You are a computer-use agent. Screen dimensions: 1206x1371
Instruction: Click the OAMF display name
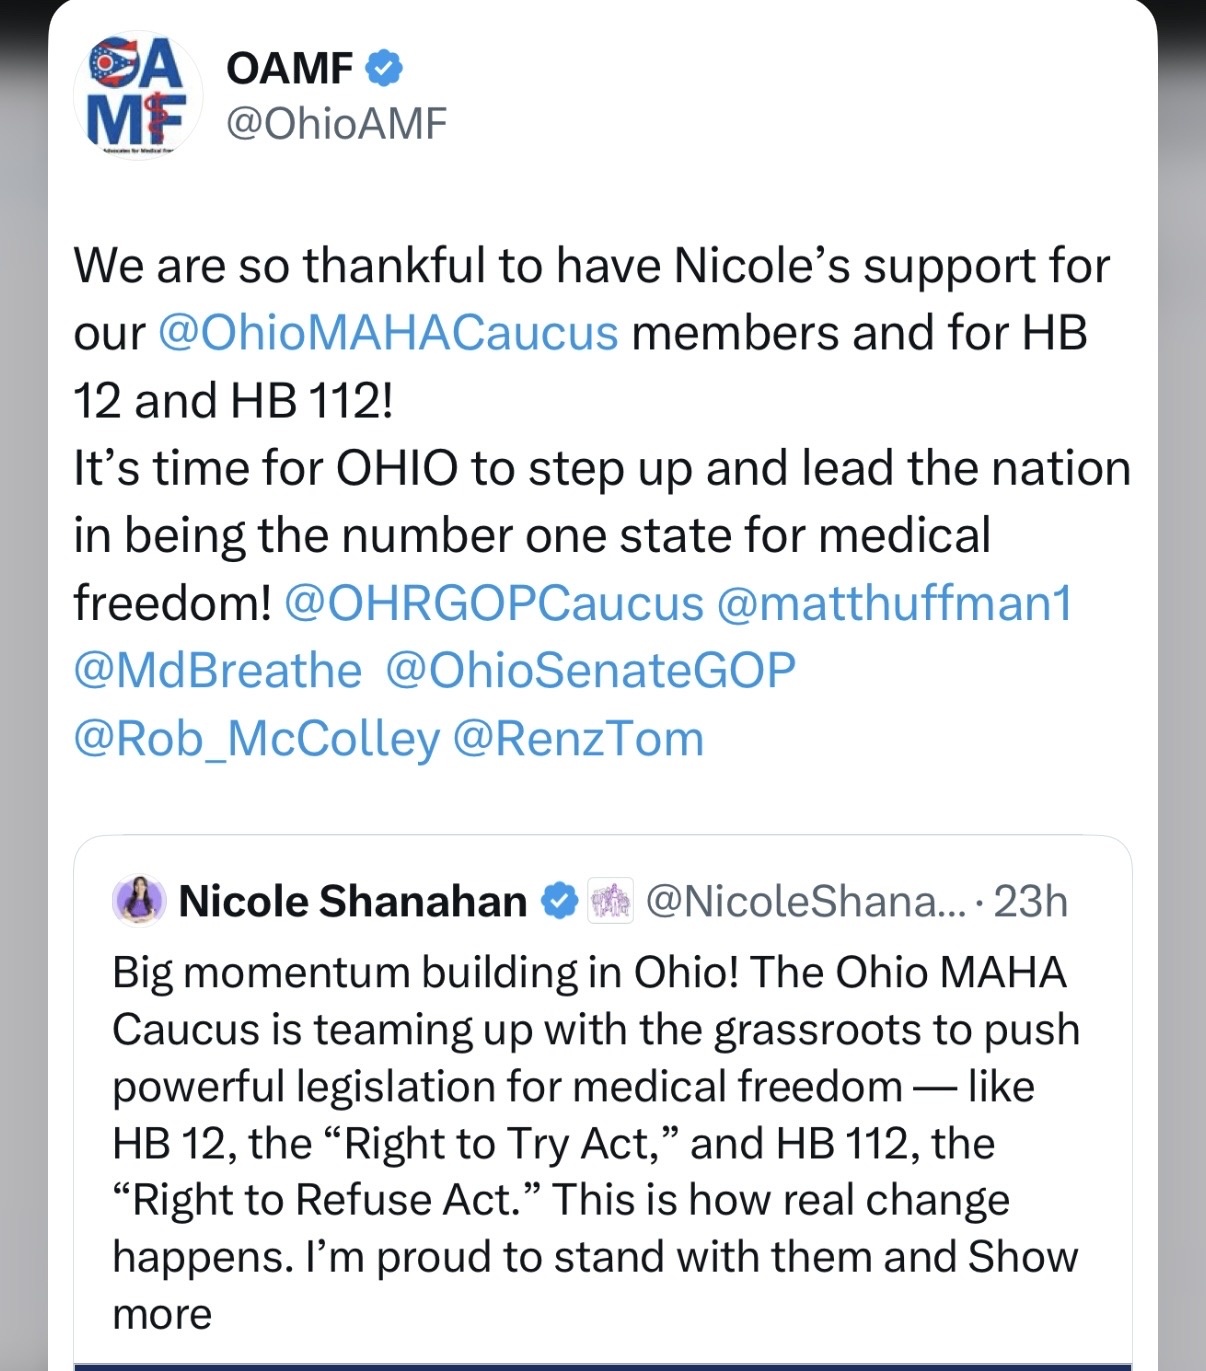[290, 68]
